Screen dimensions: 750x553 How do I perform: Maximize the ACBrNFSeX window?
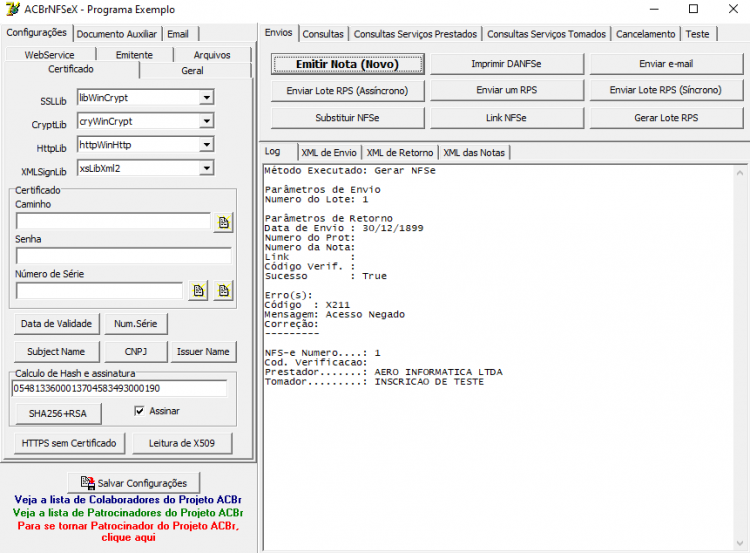pos(693,9)
